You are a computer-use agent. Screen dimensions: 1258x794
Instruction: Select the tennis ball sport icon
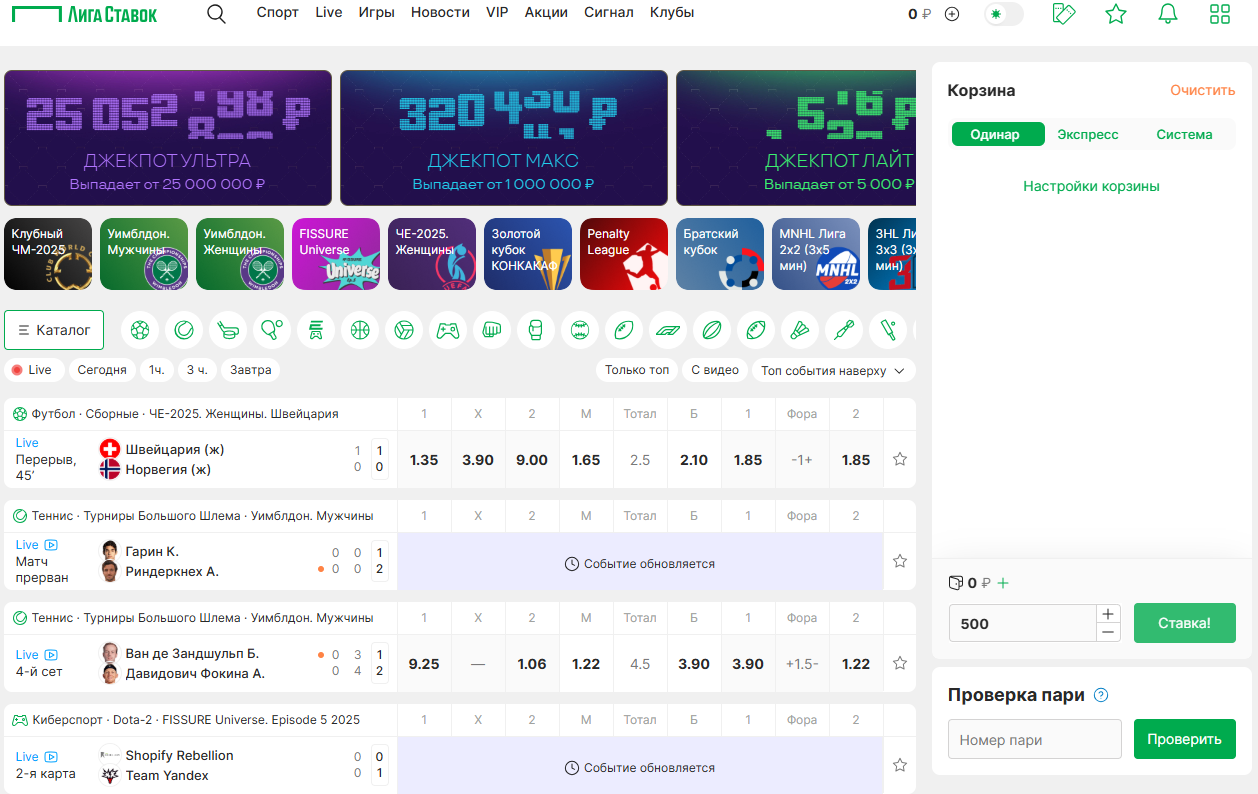(184, 329)
